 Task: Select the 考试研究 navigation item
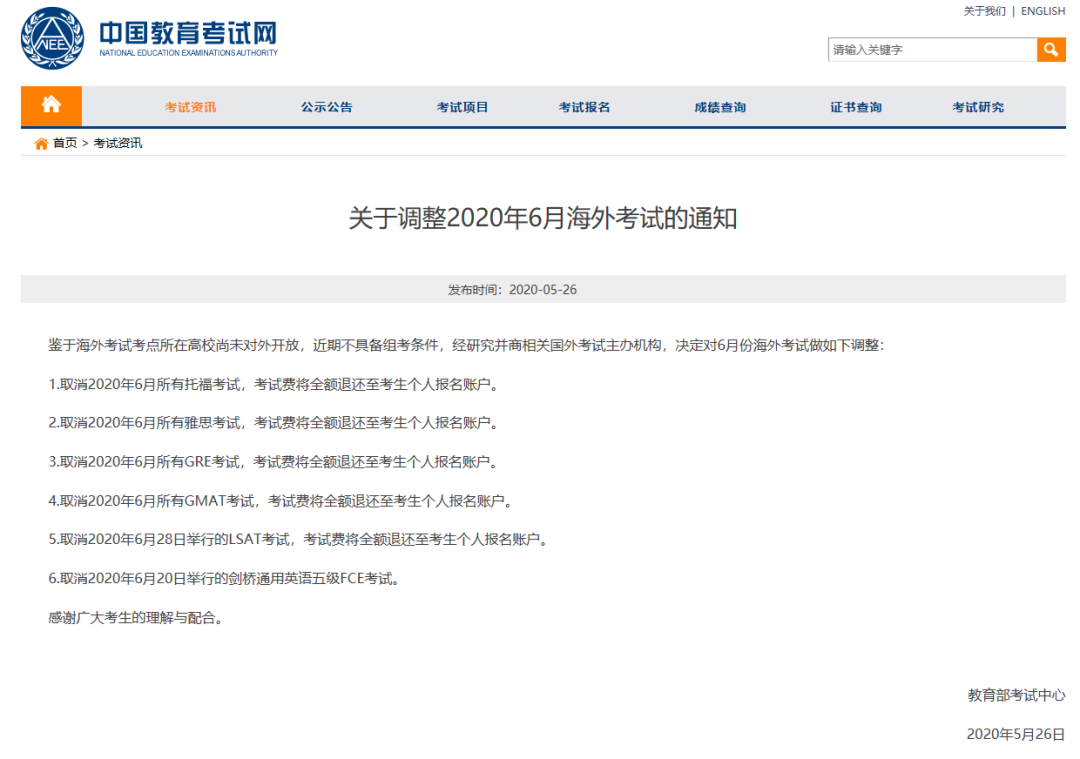pos(978,107)
